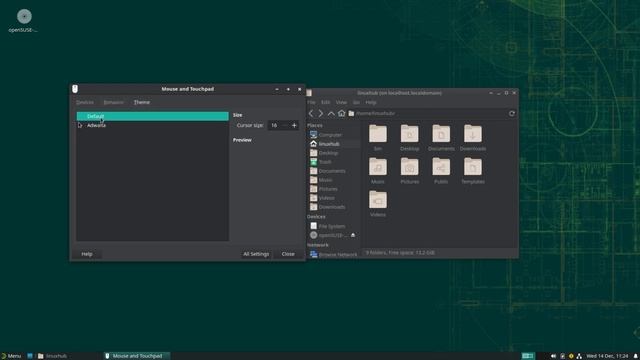Open the Menu button on the taskbar
Image resolution: width=640 pixels, height=360 pixels.
(x=11, y=356)
